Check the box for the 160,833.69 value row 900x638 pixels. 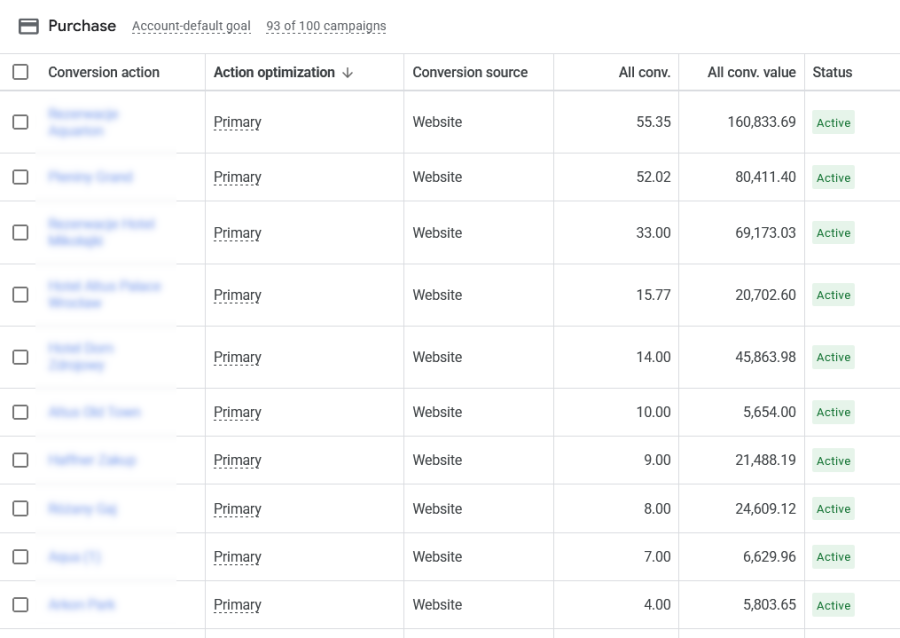click(21, 122)
